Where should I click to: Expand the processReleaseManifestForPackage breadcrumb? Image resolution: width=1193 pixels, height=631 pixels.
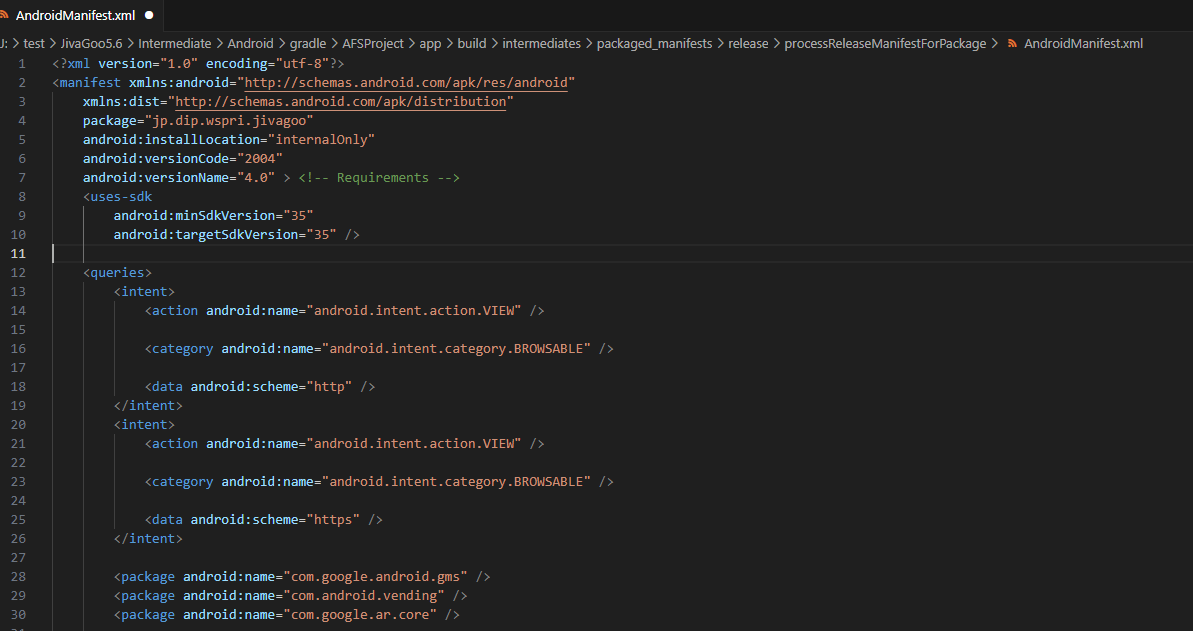click(884, 44)
